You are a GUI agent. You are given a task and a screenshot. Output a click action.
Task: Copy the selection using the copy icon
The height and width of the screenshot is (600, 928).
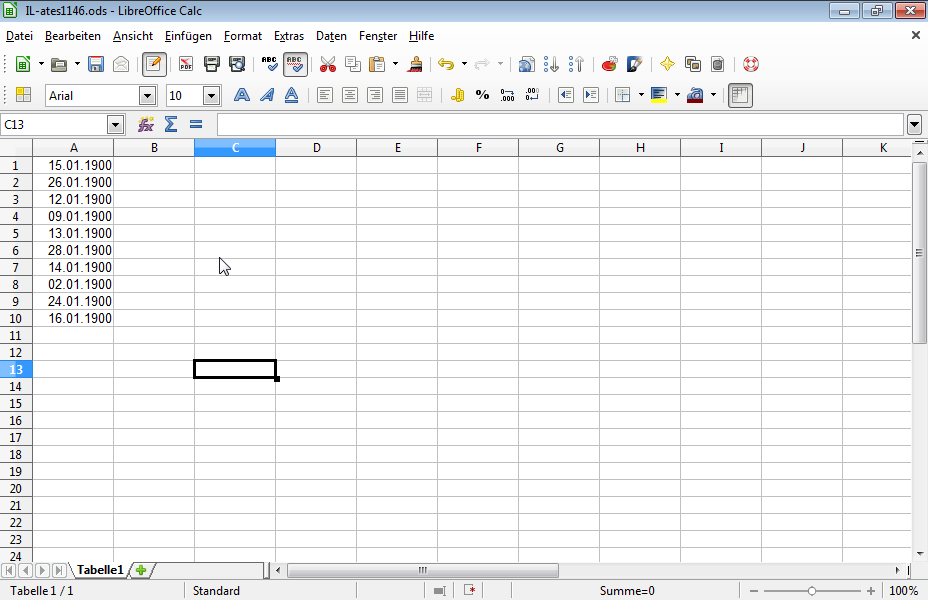coord(353,64)
